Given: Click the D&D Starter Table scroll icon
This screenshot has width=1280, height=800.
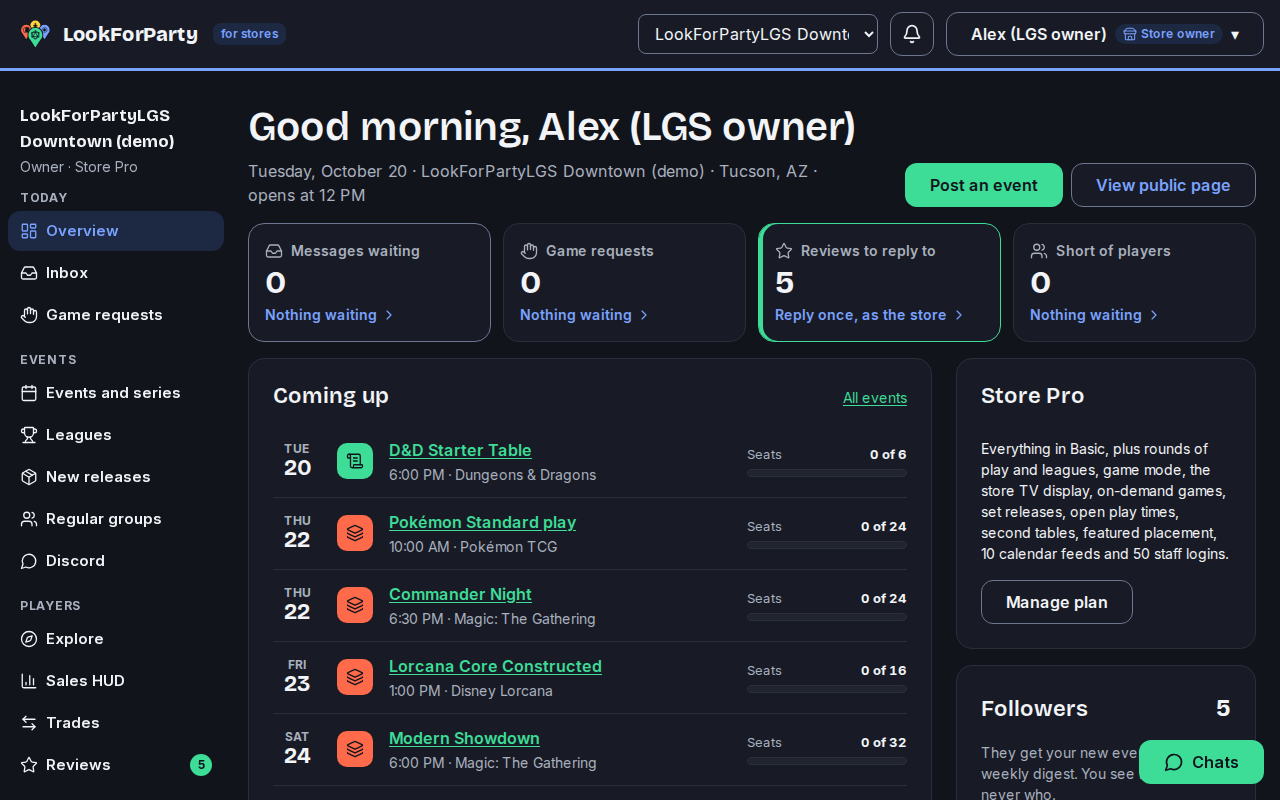Looking at the screenshot, I should click(355, 461).
